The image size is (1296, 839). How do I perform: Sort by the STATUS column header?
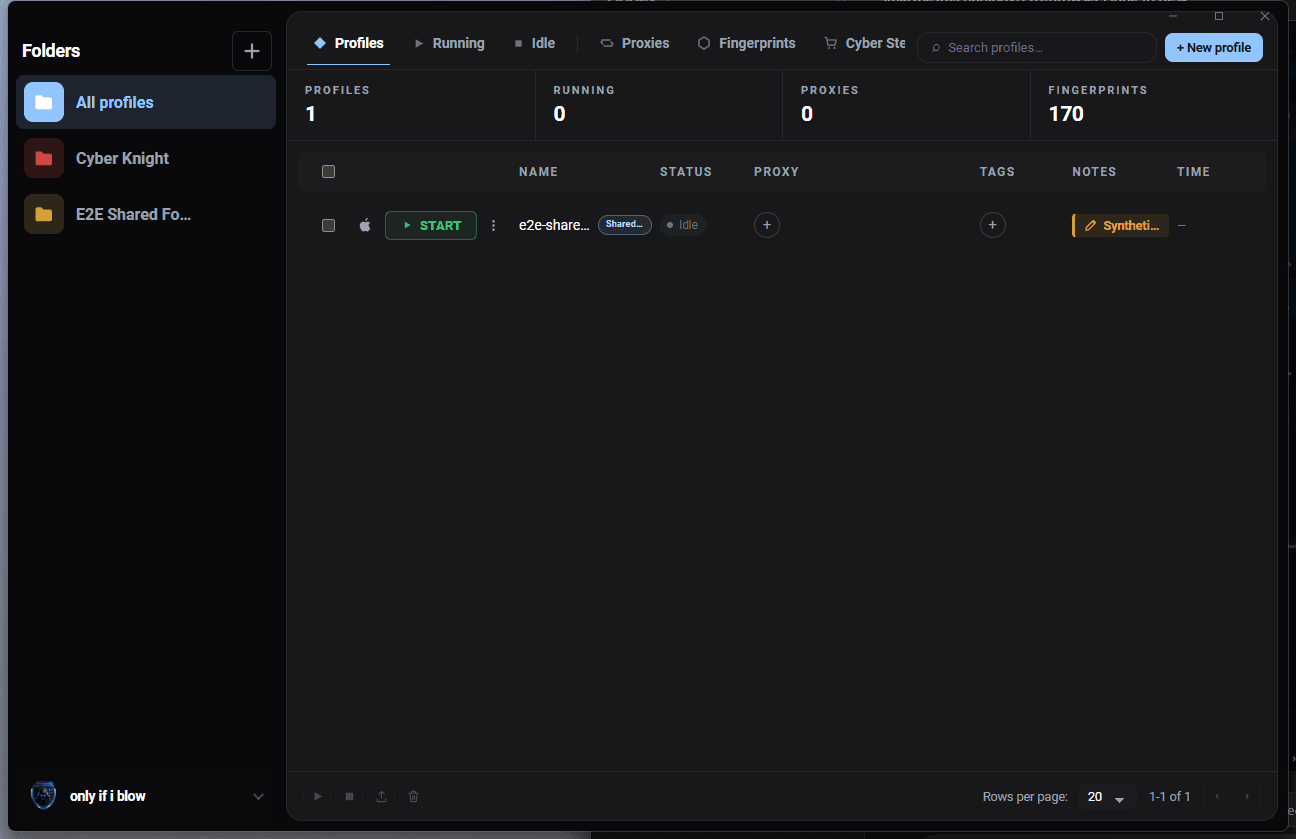(686, 172)
